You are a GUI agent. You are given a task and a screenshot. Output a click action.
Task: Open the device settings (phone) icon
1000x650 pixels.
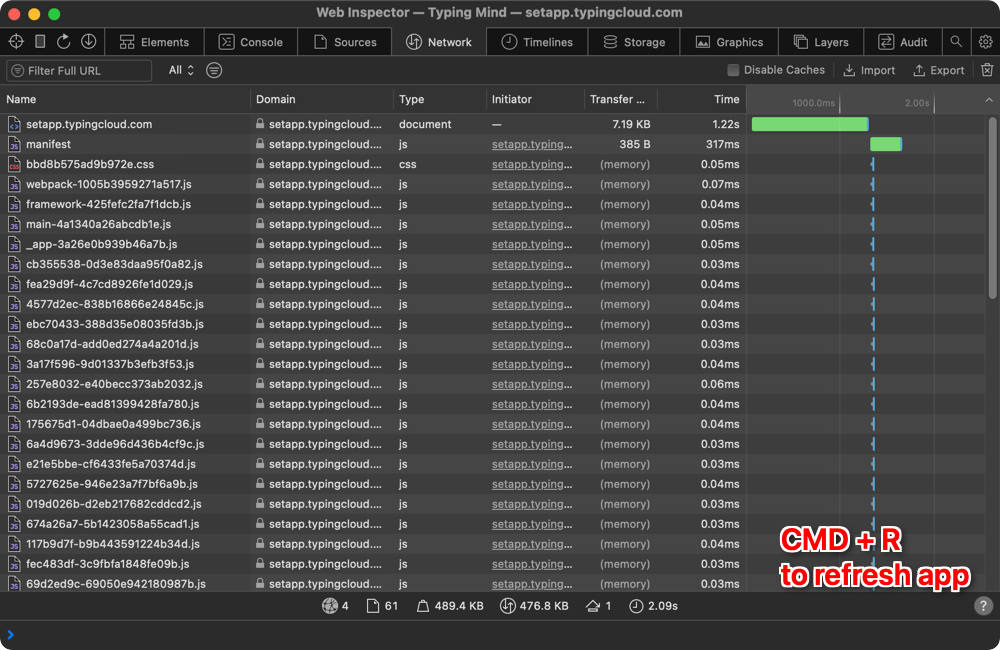(40, 41)
